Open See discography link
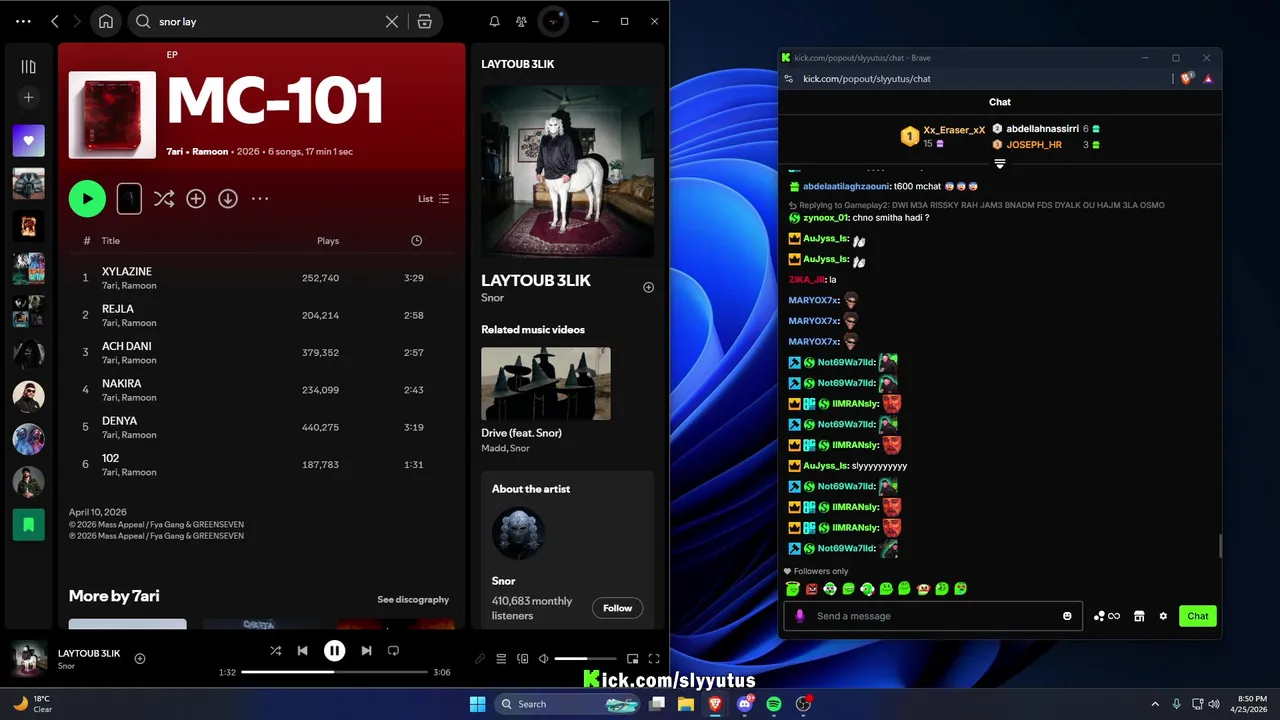1280x720 pixels. click(413, 600)
